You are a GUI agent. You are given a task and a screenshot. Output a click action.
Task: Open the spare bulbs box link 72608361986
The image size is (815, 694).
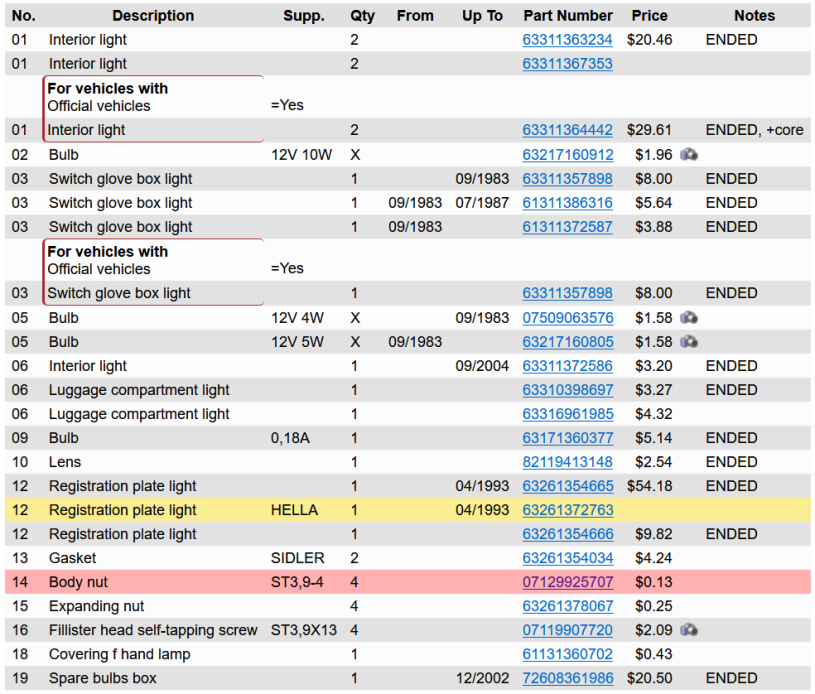(x=567, y=678)
